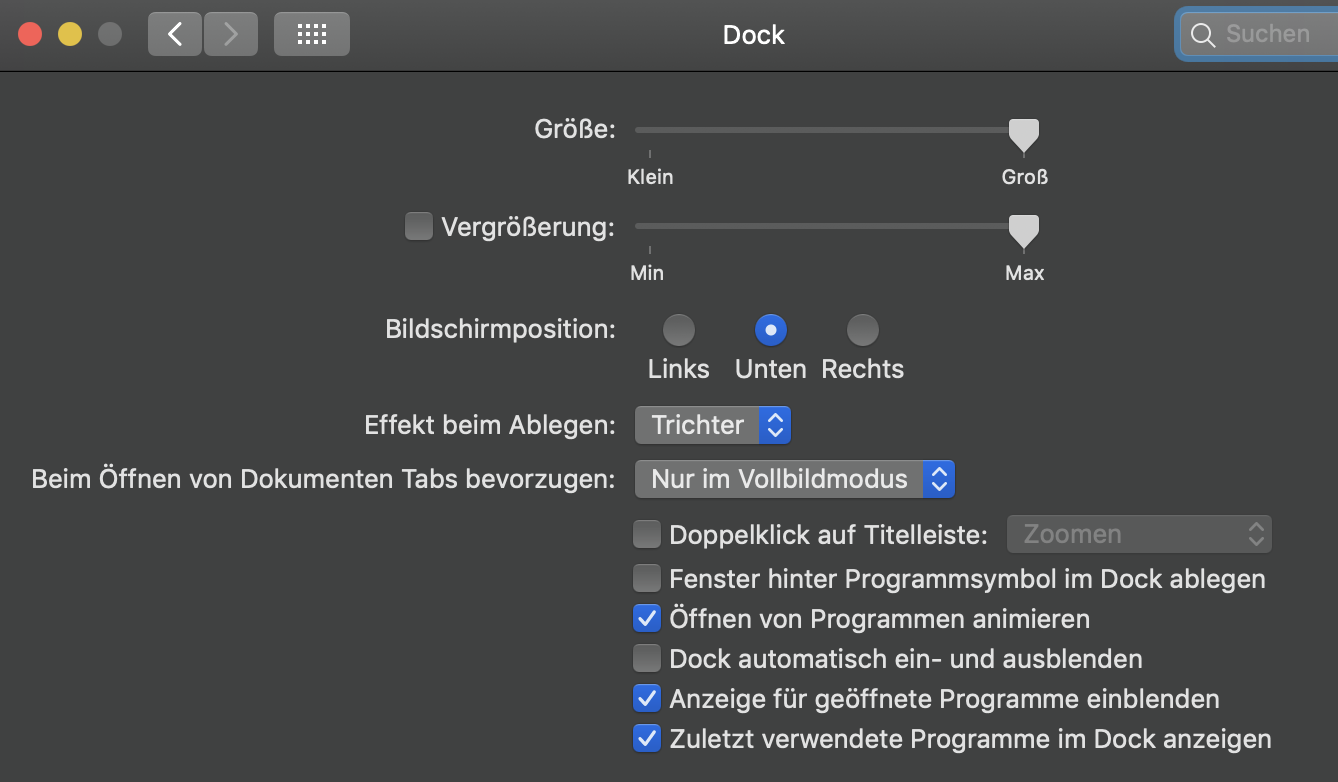Select Unten screen position radio button
The image size is (1338, 782).
click(x=771, y=329)
